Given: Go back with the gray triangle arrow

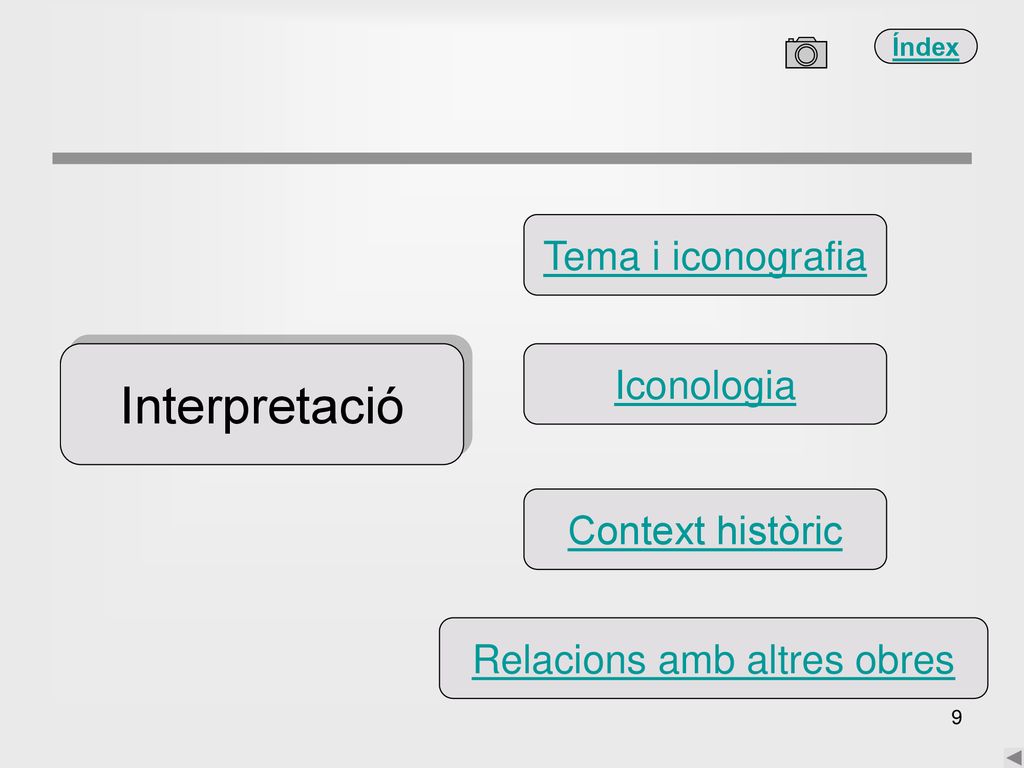Looking at the screenshot, I should pos(1014,758).
